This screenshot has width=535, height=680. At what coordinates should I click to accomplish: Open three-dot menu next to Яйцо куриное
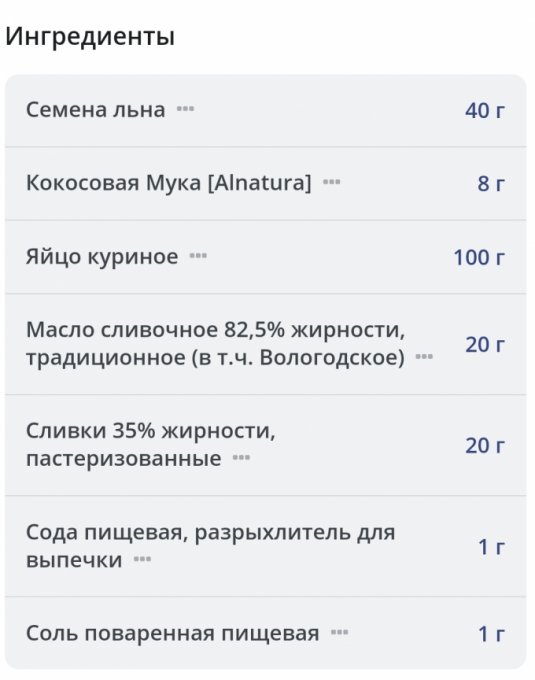click(198, 255)
